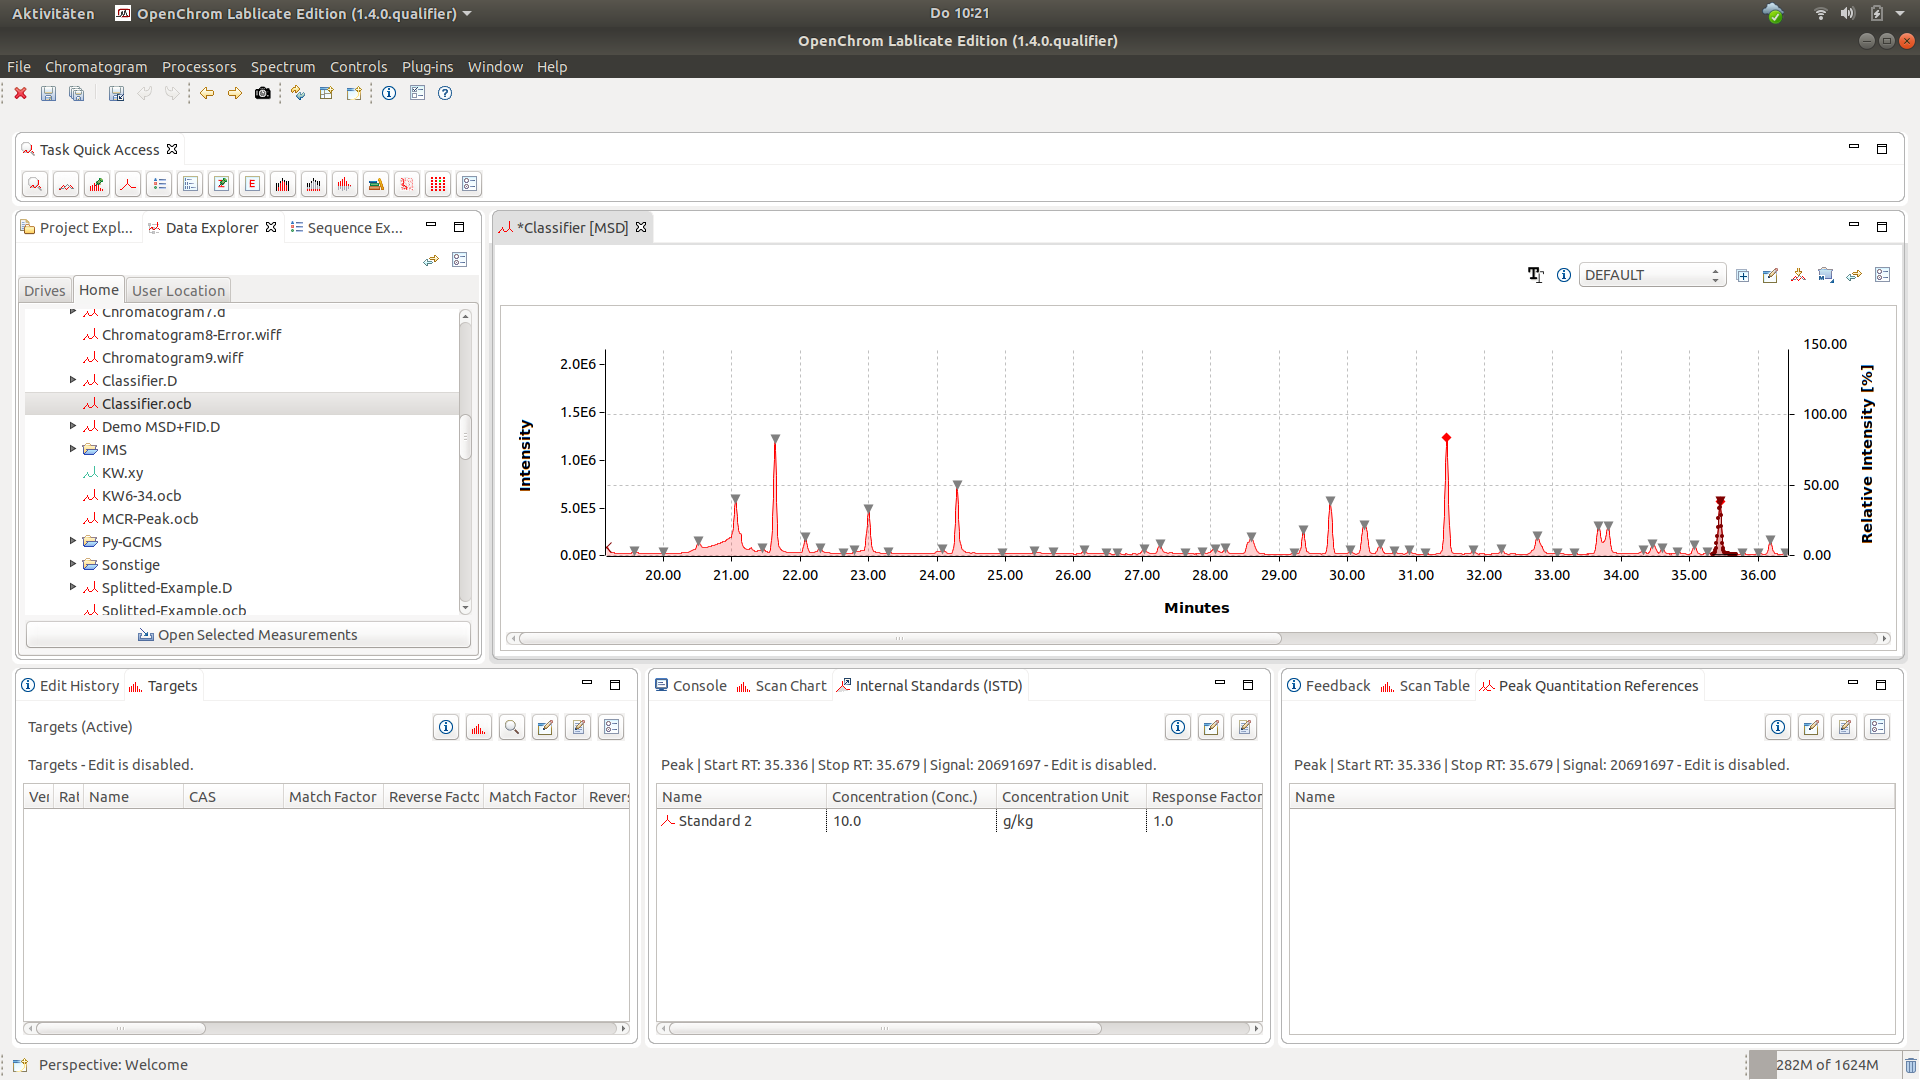Open the DEFAULT combo box
This screenshot has height=1080, width=1920.
point(1652,275)
